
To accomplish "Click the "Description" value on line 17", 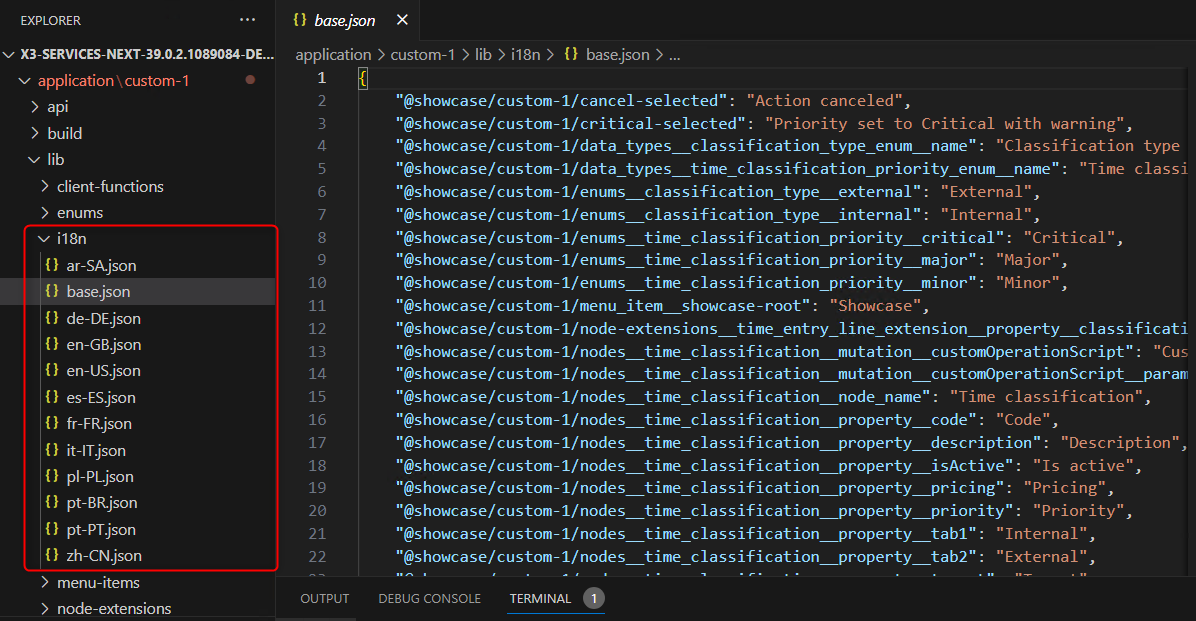I will point(1120,442).
